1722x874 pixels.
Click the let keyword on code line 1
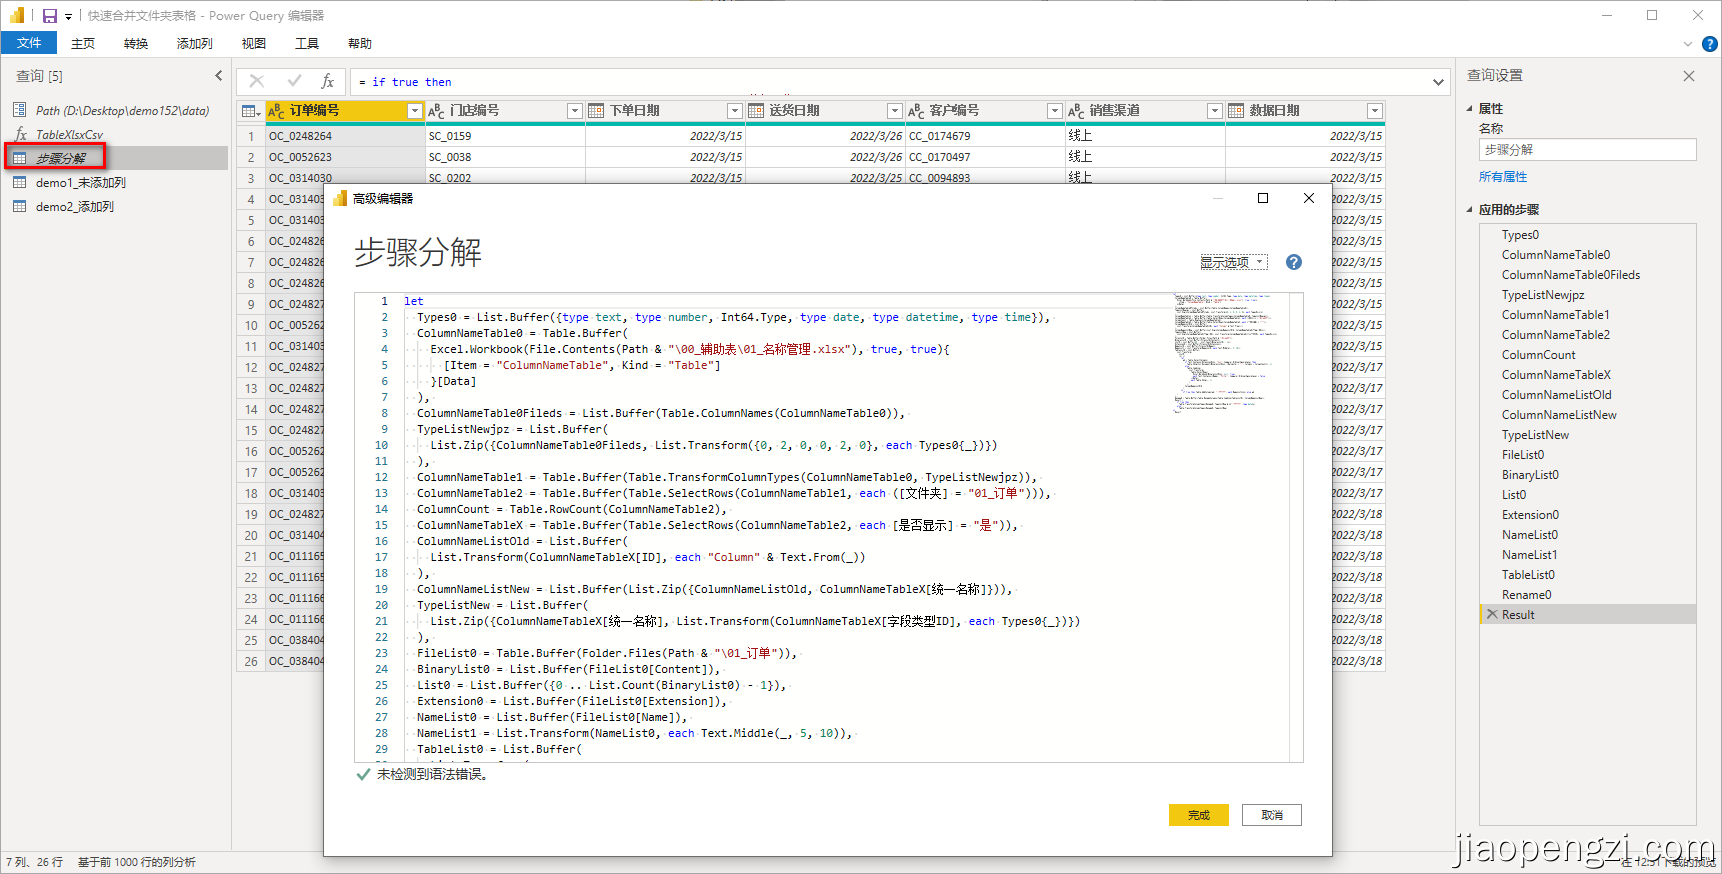coord(414,301)
